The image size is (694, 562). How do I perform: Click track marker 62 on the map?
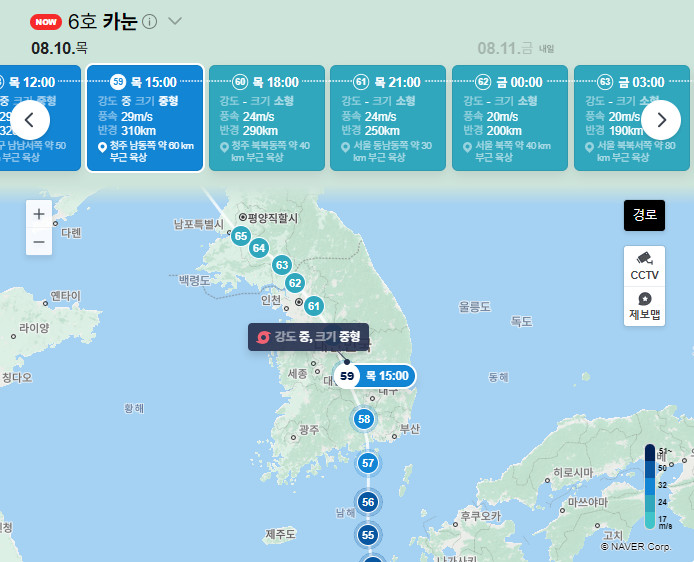coord(295,283)
